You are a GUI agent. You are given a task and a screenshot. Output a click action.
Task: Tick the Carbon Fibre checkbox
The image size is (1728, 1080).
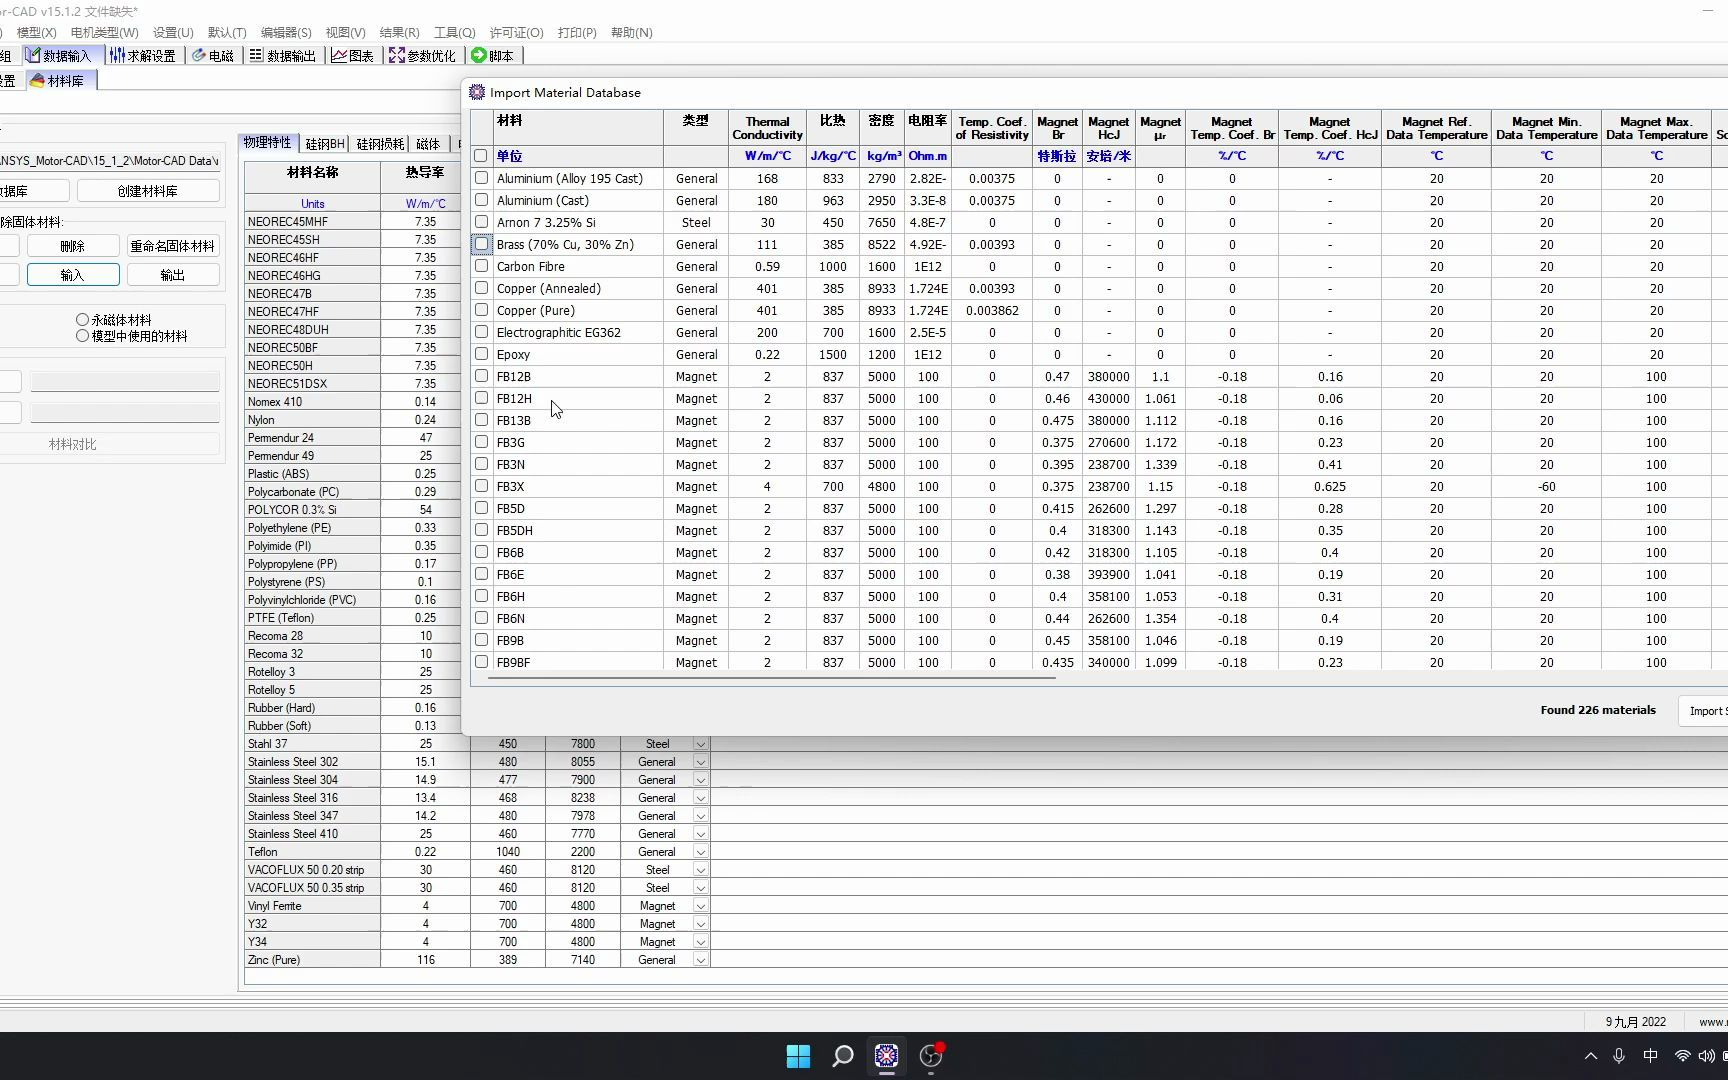coord(481,266)
